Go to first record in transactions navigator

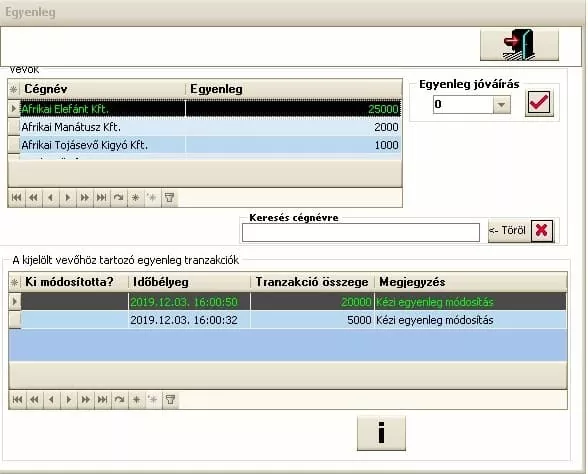(17, 400)
